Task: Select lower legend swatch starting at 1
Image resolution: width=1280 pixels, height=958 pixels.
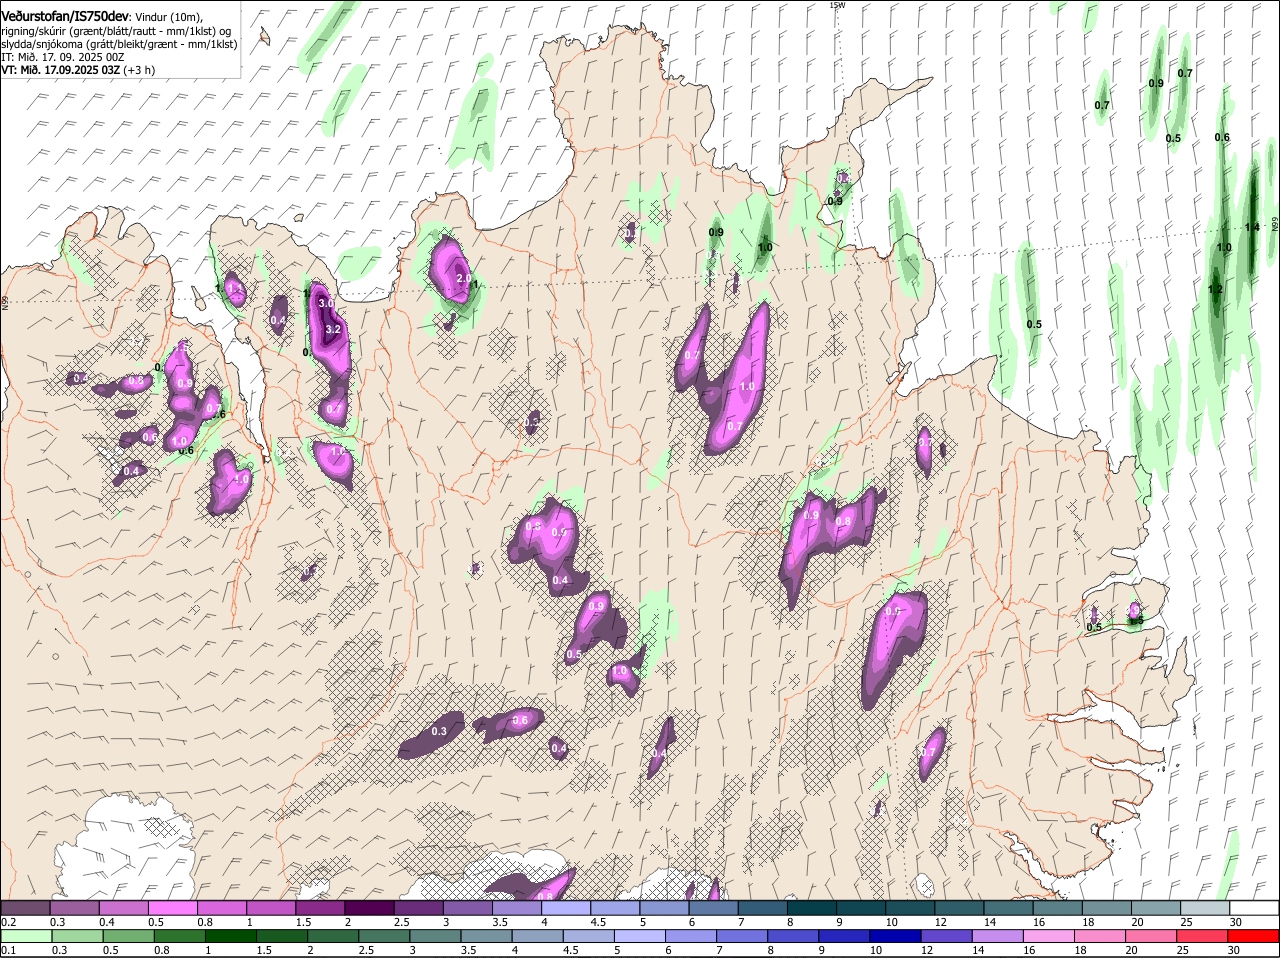Action: point(232,936)
